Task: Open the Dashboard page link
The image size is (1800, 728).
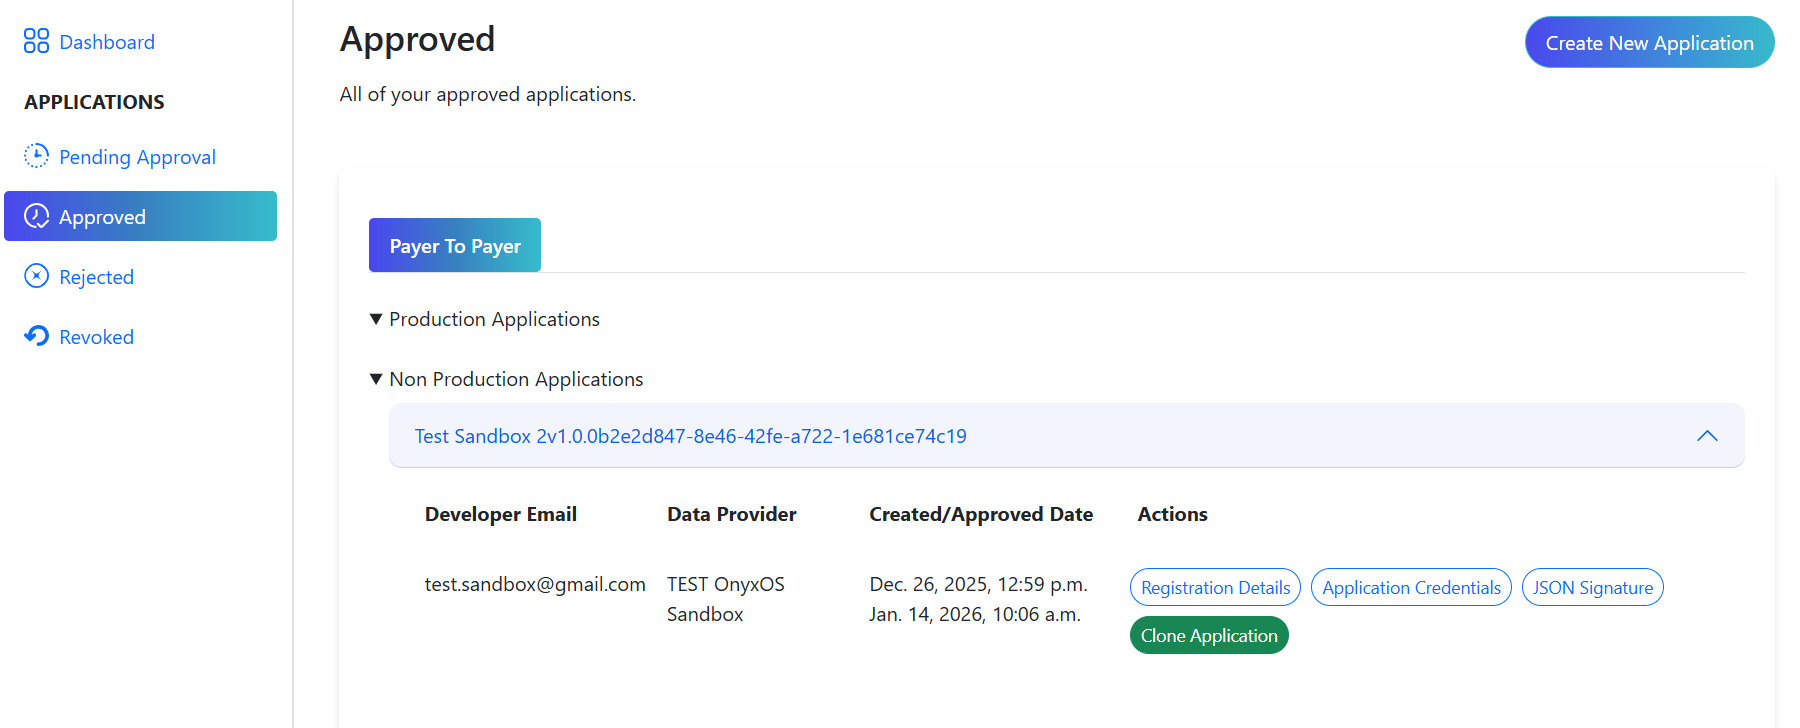Action: (107, 42)
